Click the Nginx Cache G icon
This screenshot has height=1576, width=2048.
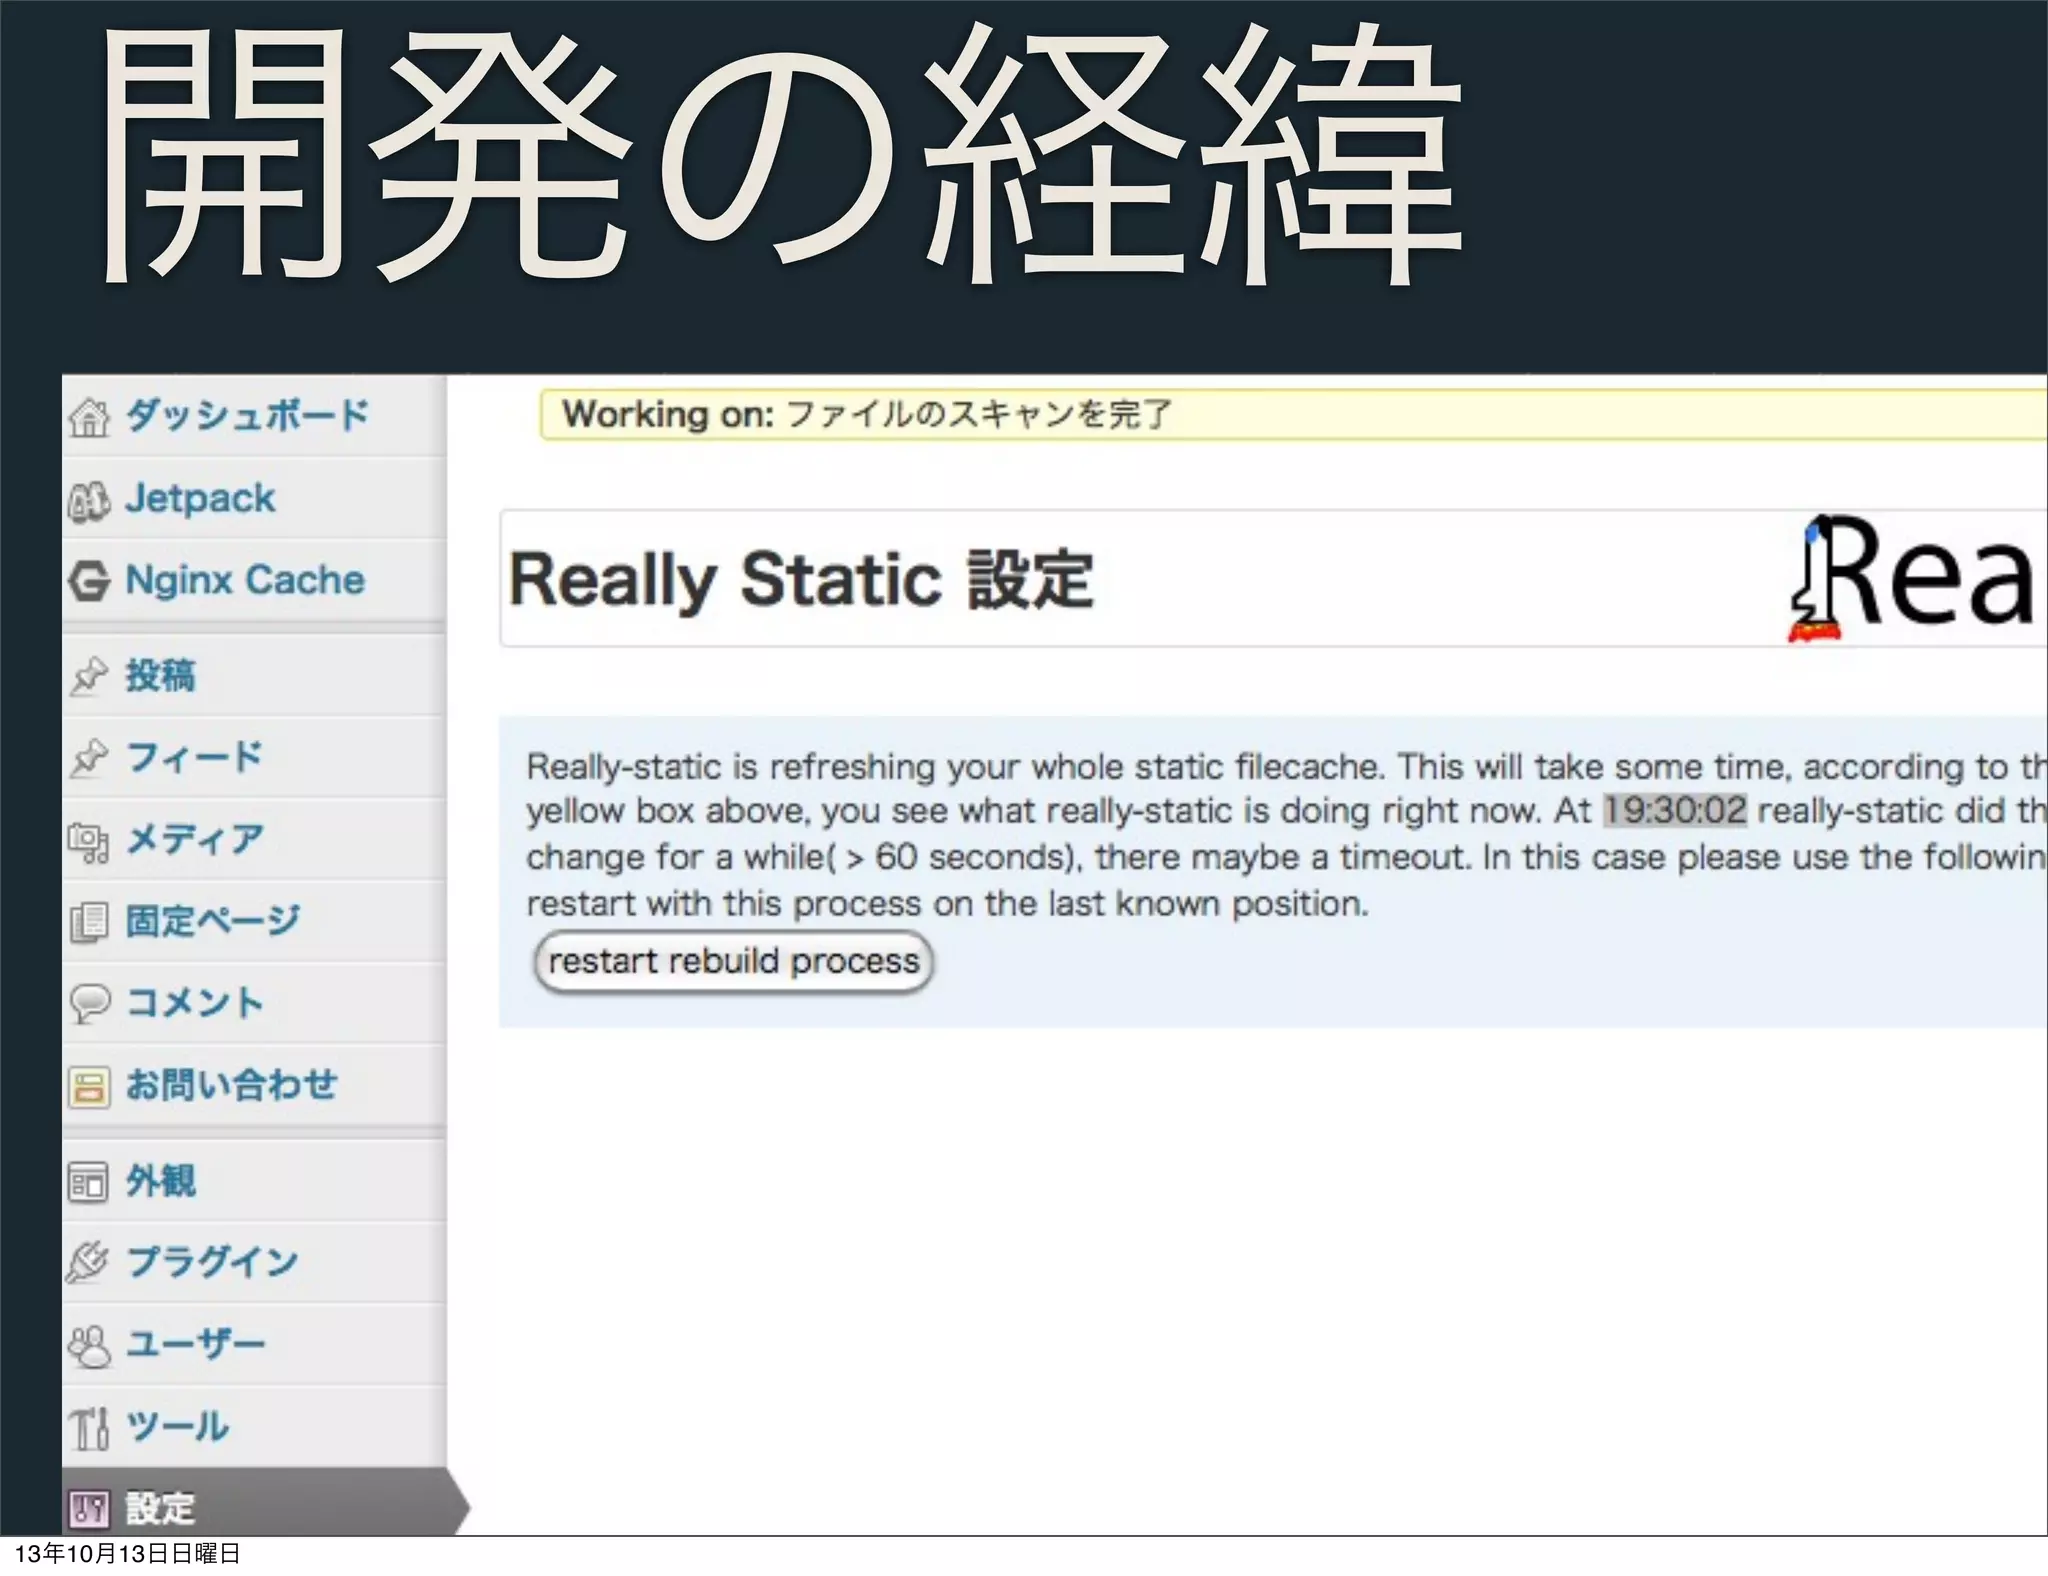tap(89, 581)
